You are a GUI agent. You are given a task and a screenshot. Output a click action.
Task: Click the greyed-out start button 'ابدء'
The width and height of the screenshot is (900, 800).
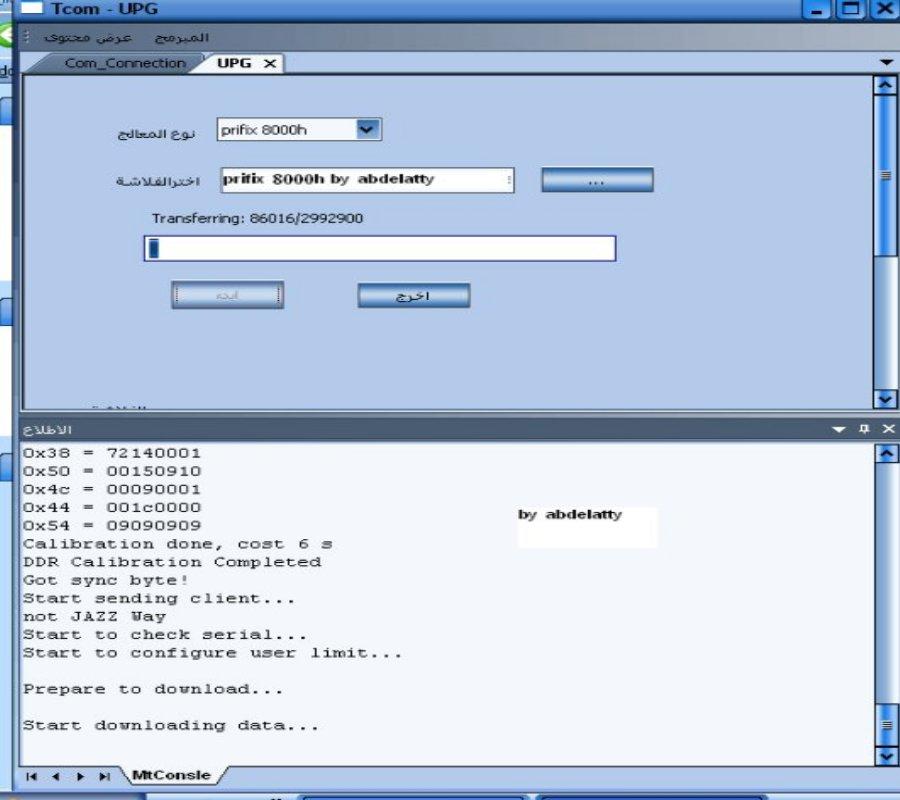[x=227, y=295]
